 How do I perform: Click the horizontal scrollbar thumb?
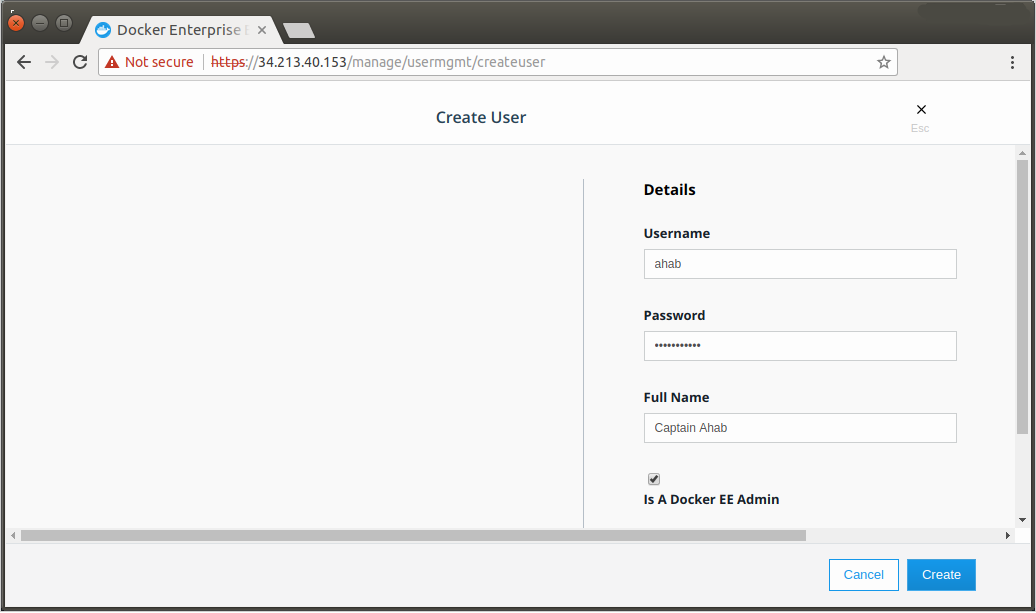[412, 536]
